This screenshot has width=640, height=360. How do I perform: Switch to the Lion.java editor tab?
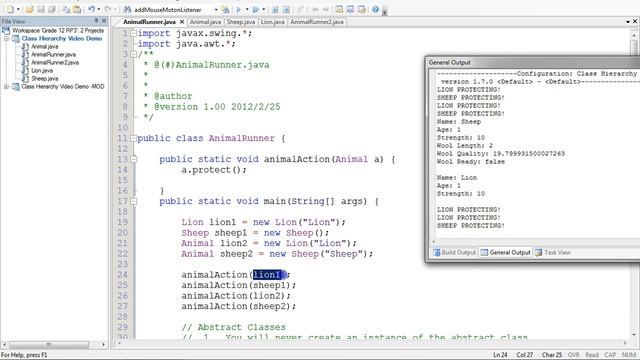coord(273,22)
